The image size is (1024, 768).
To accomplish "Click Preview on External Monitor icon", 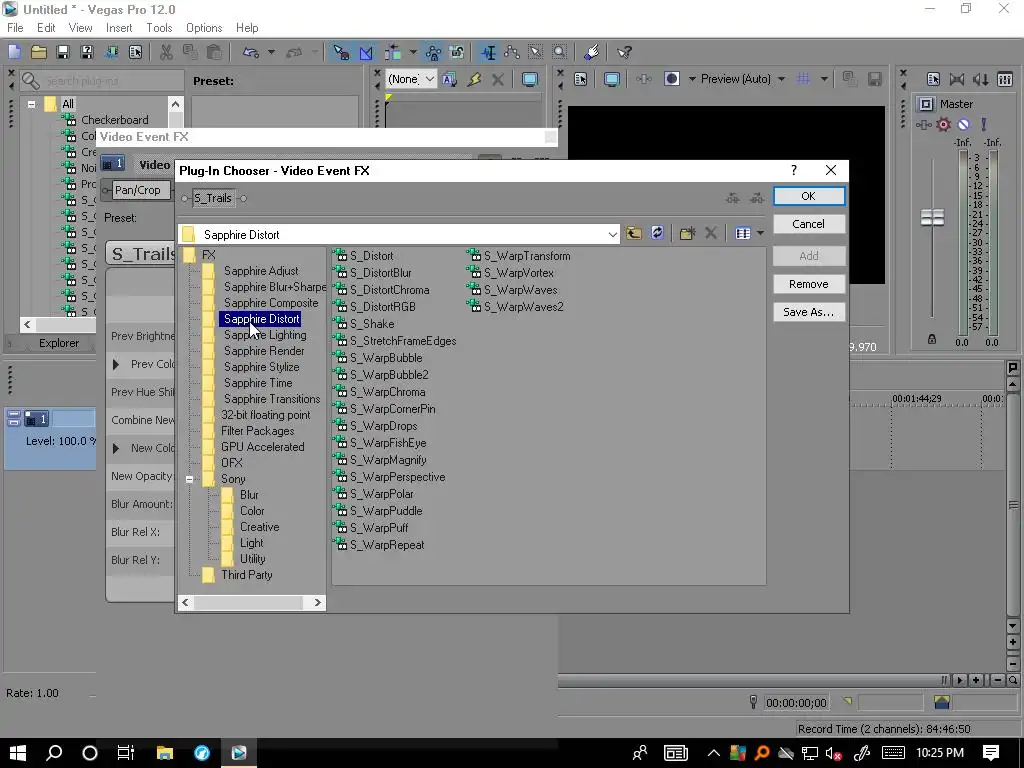I will (611, 79).
